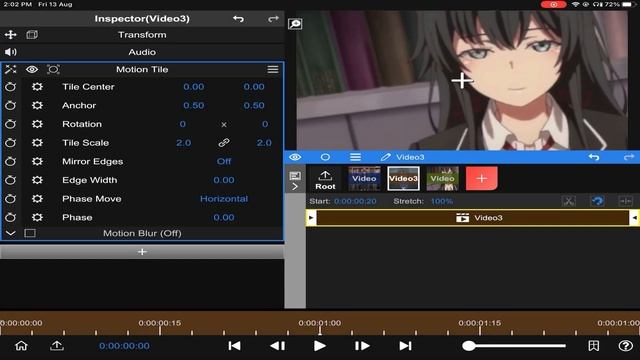Tap the split clip icon
Viewport: 640px width, 360px height.
625,201
